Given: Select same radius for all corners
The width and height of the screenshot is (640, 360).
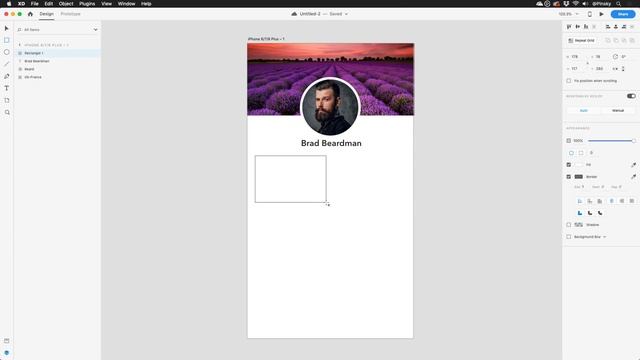Looking at the screenshot, I should 571,153.
